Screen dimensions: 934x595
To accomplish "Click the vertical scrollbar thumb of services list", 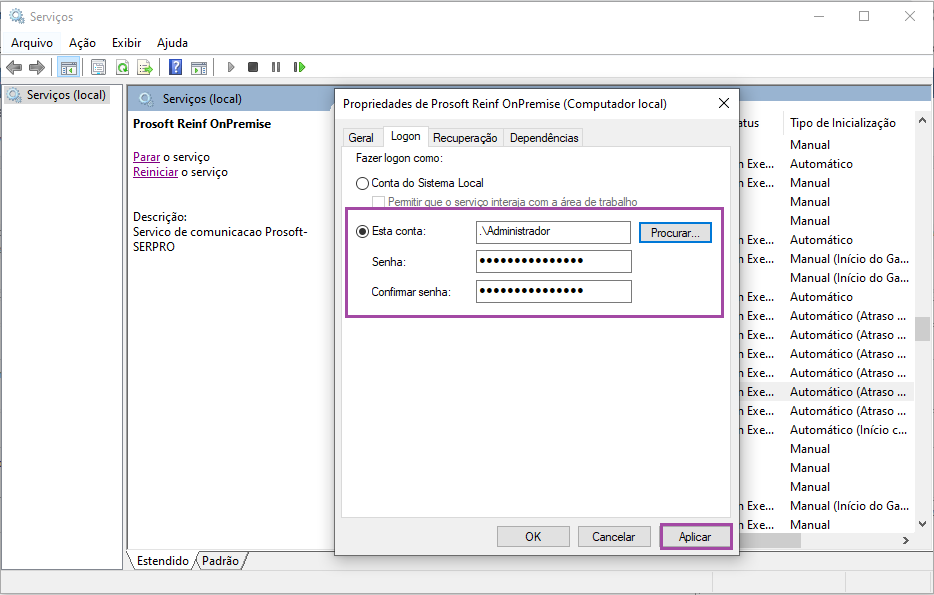I will (x=923, y=328).
